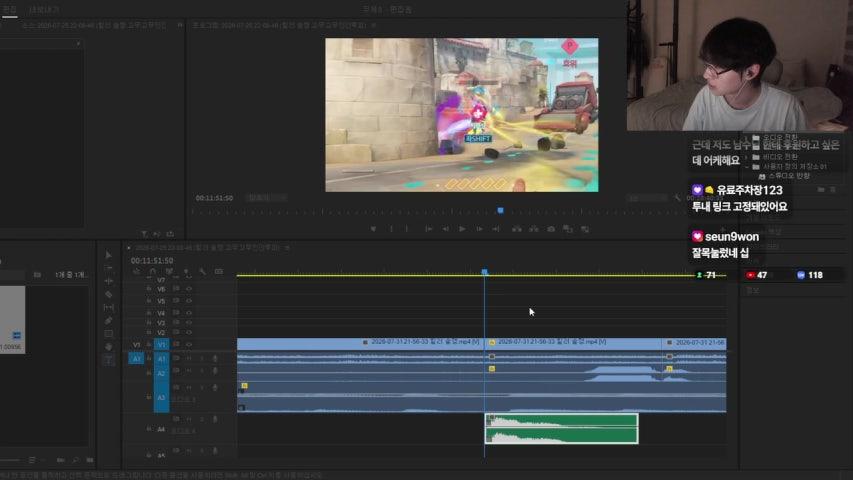The height and width of the screenshot is (480, 853).
Task: Select the Hand tool
Action: (x=108, y=347)
